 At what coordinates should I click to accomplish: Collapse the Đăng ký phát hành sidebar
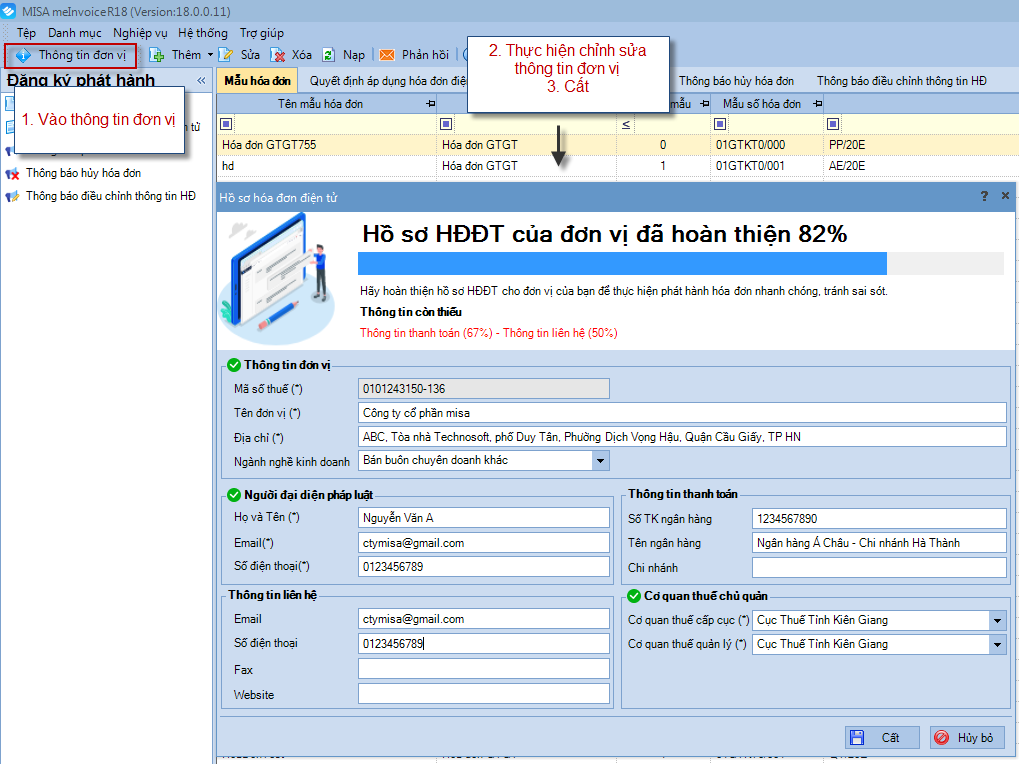click(x=201, y=81)
